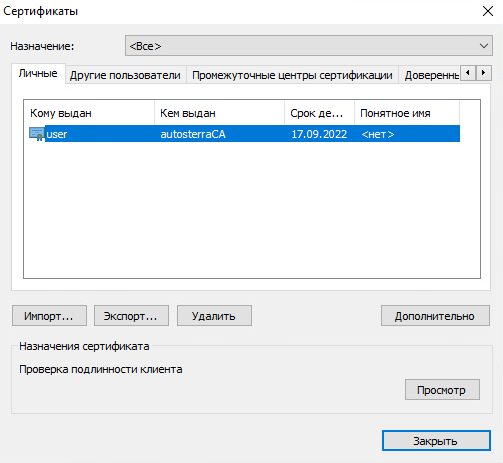This screenshot has height=463, width=503.
Task: Click the right tab scroll arrow
Action: tap(484, 73)
